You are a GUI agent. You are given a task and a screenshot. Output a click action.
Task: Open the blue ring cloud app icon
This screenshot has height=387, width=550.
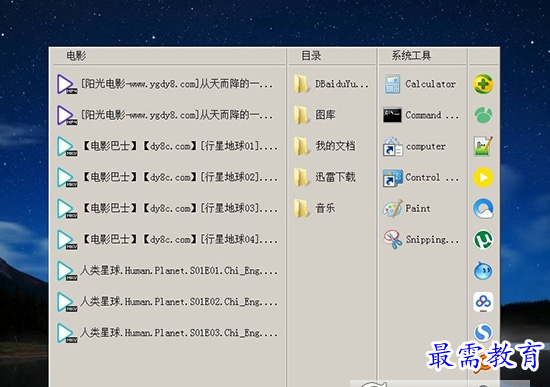(x=483, y=209)
